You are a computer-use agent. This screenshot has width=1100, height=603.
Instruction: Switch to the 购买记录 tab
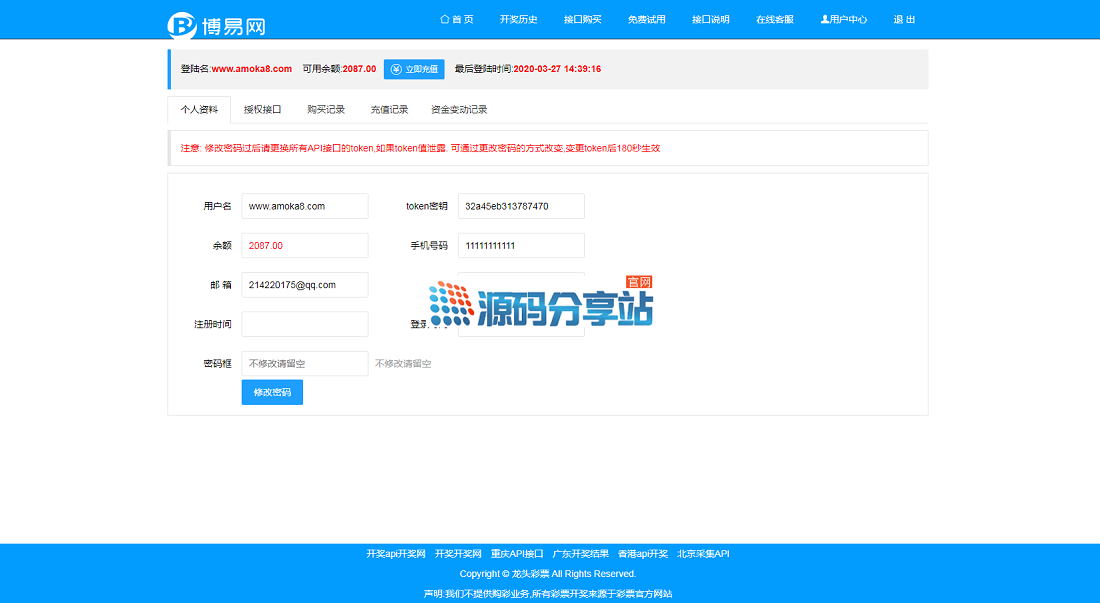pos(326,110)
